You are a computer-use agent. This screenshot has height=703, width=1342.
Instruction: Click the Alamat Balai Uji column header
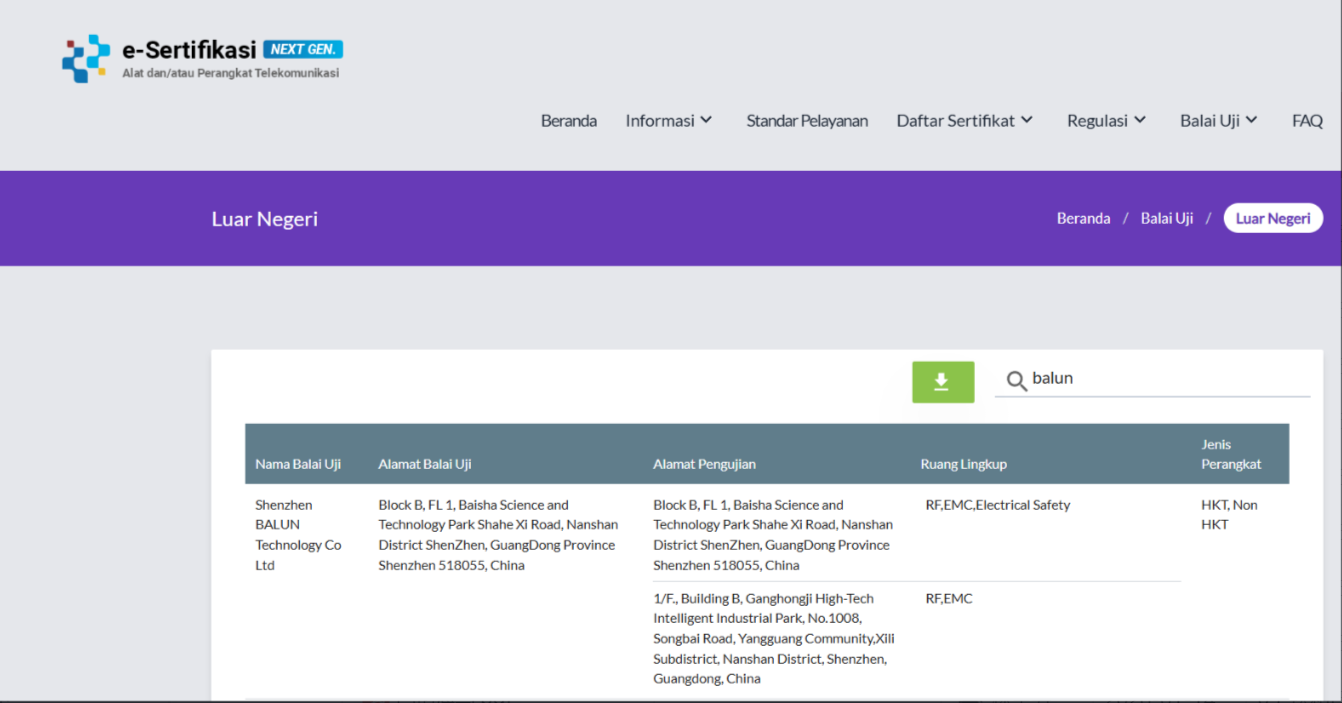424,464
